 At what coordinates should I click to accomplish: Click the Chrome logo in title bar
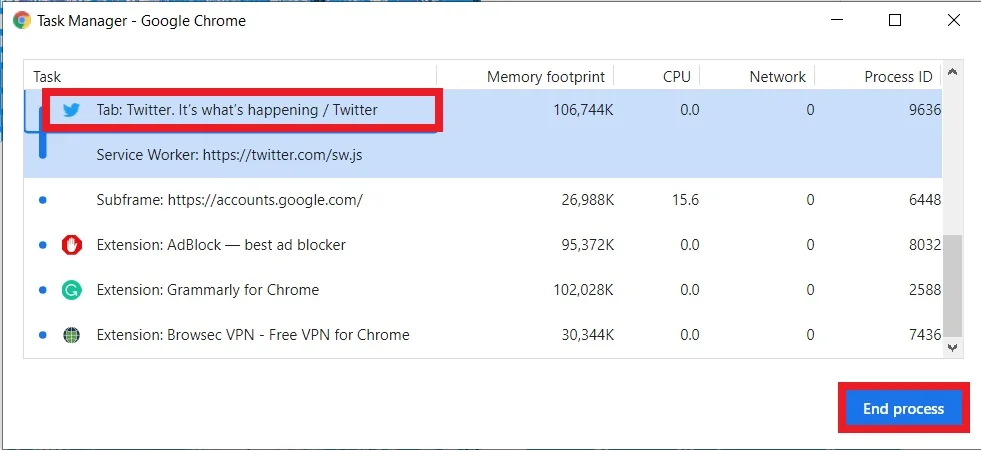tap(22, 21)
